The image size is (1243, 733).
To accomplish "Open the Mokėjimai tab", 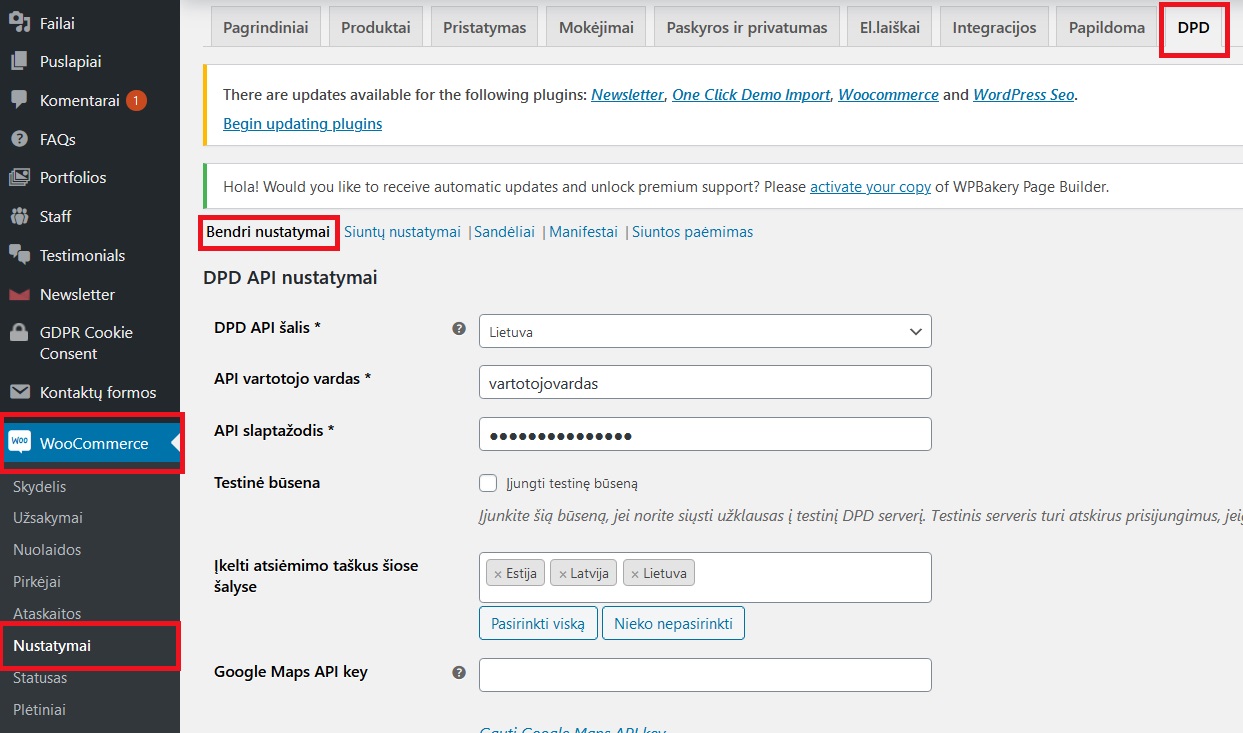I will pos(596,27).
